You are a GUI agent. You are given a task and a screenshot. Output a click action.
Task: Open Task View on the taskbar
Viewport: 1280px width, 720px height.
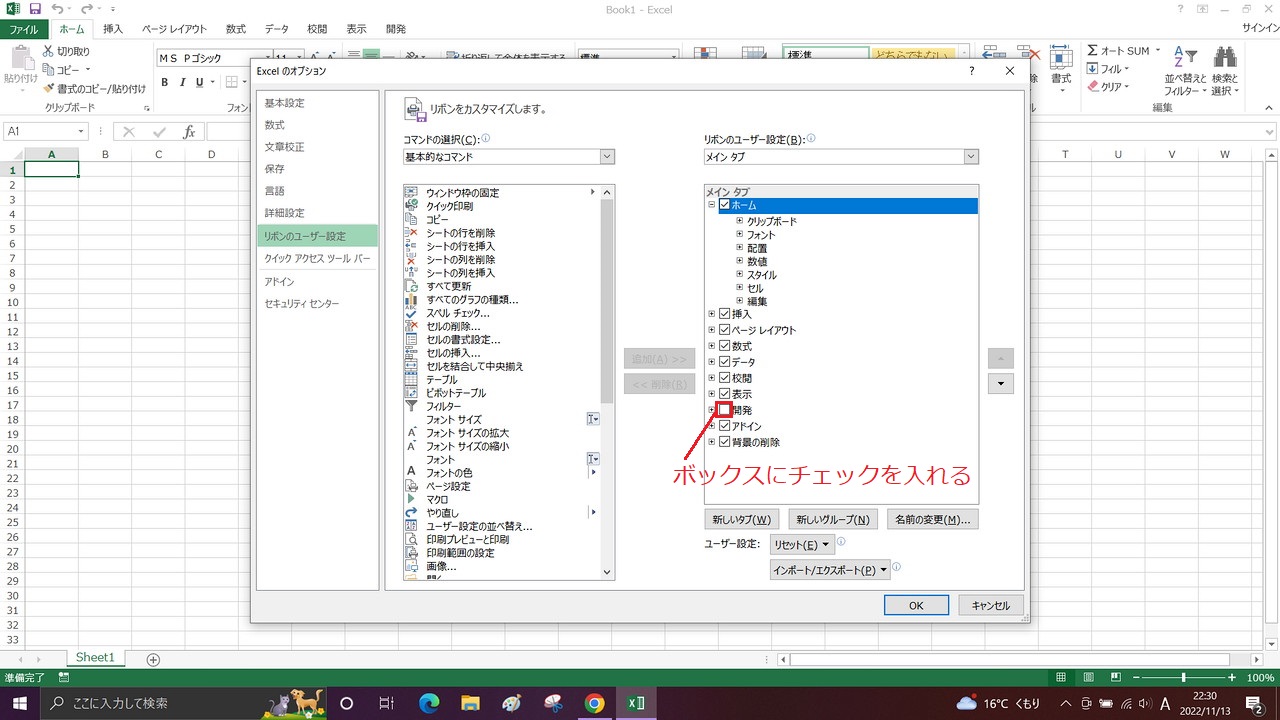(387, 703)
